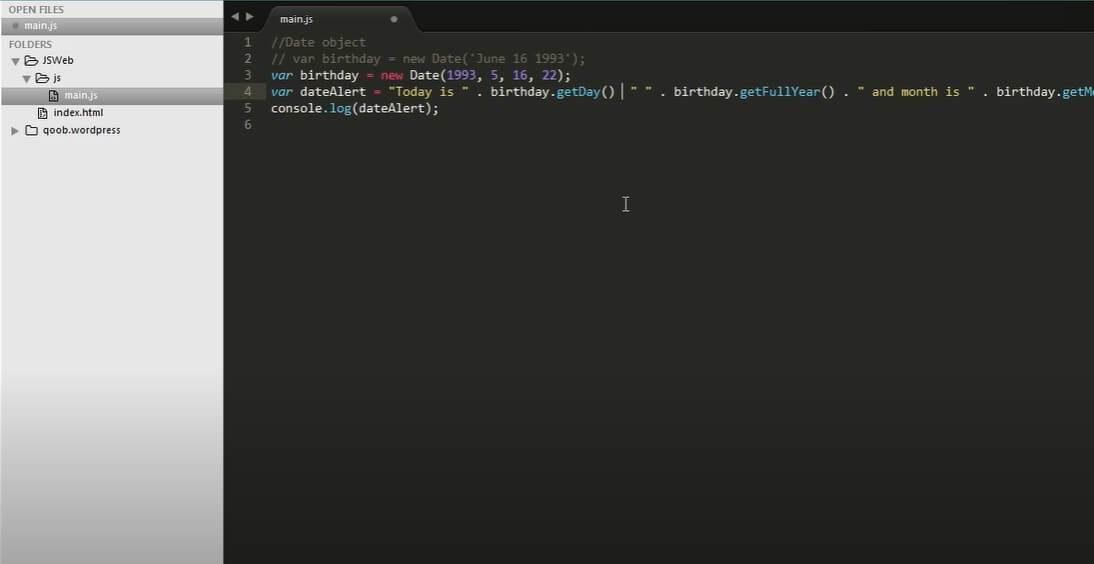The image size is (1094, 564).
Task: Click line number 6 in gutter
Action: pos(248,125)
